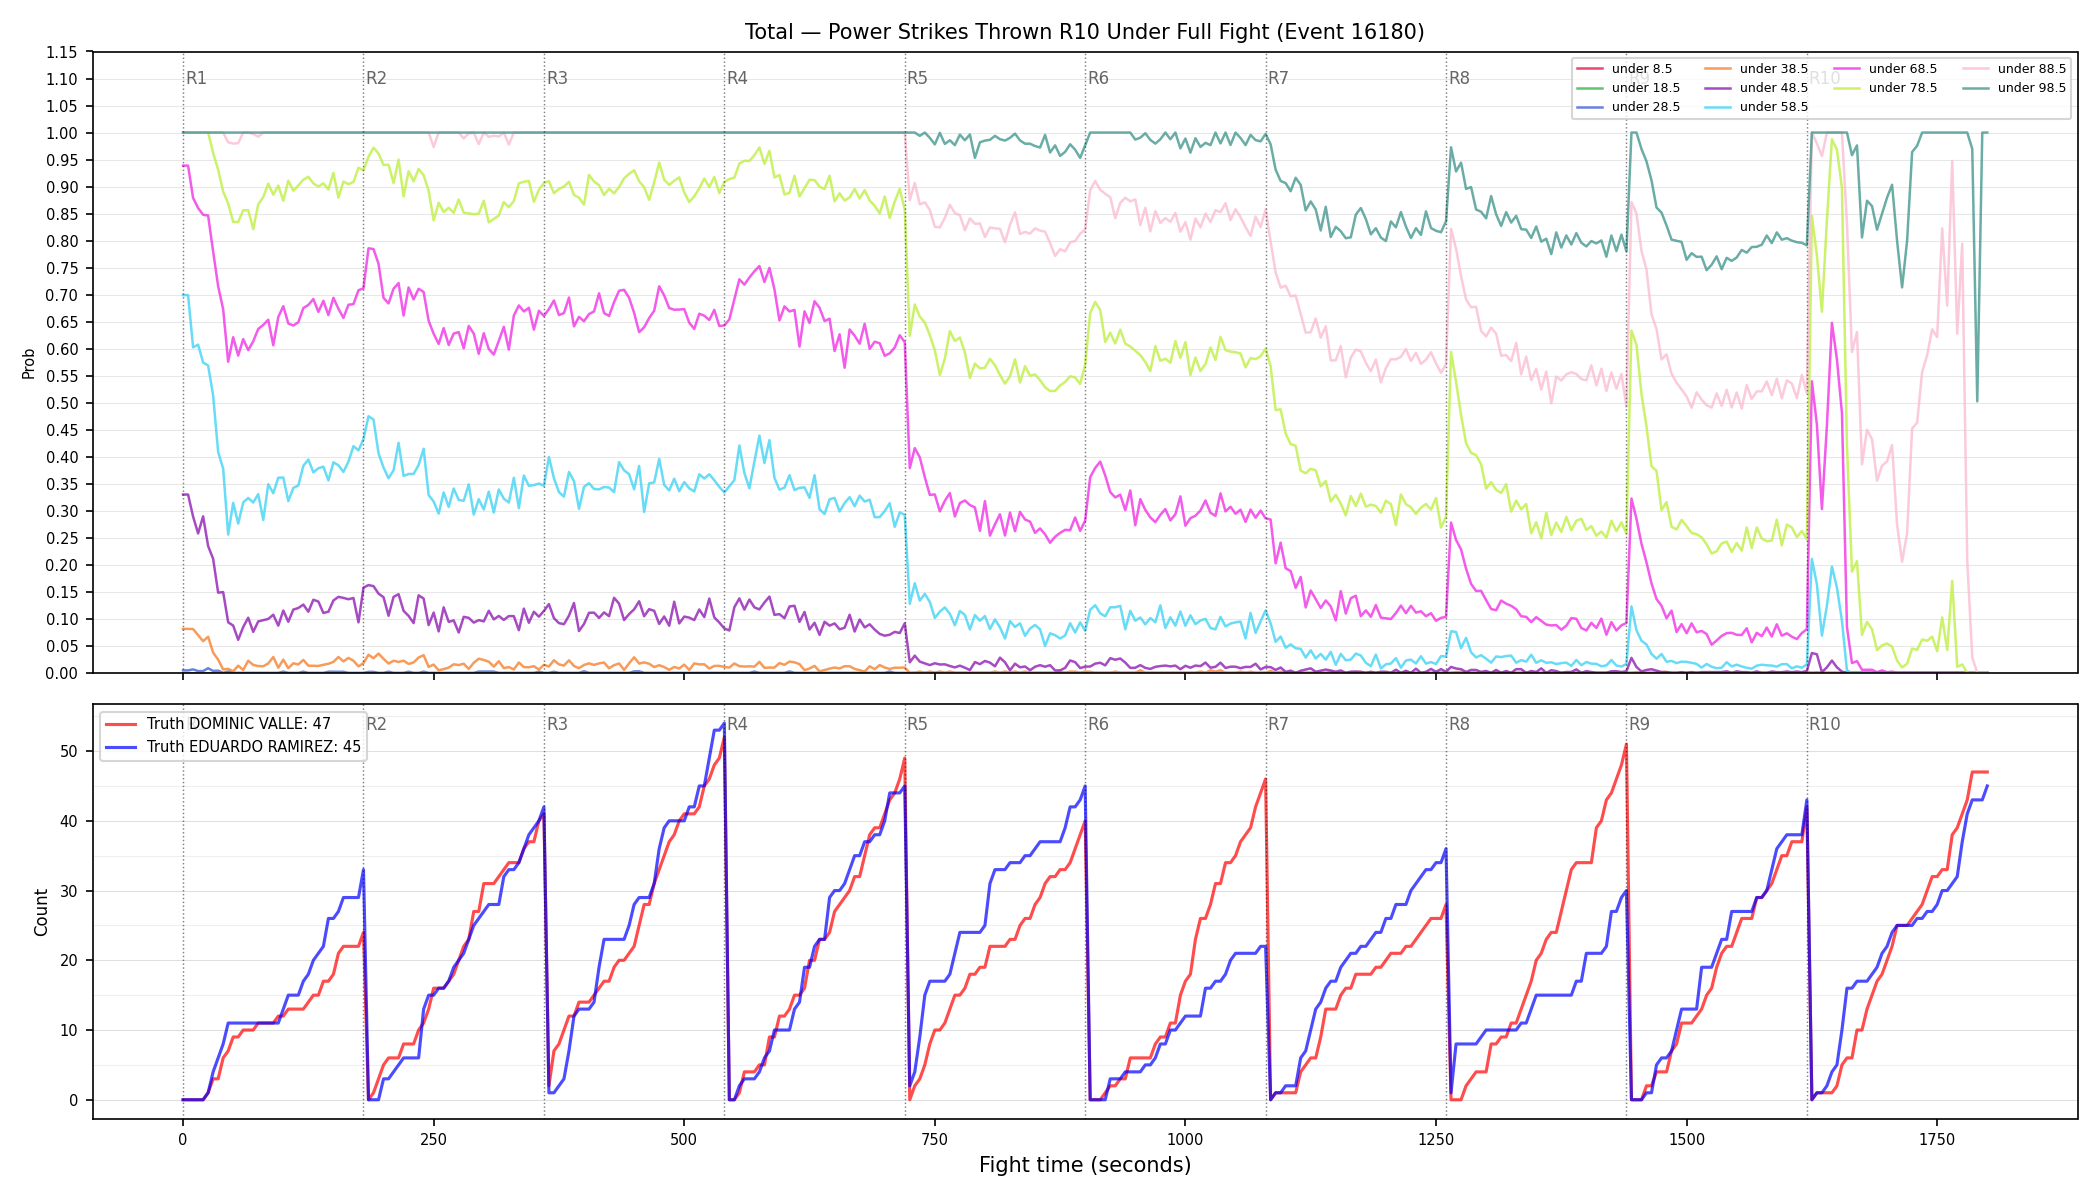Click the 20 tick on the Count axis
Screen dimensions: 2100x1200
pyautogui.click(x=69, y=960)
